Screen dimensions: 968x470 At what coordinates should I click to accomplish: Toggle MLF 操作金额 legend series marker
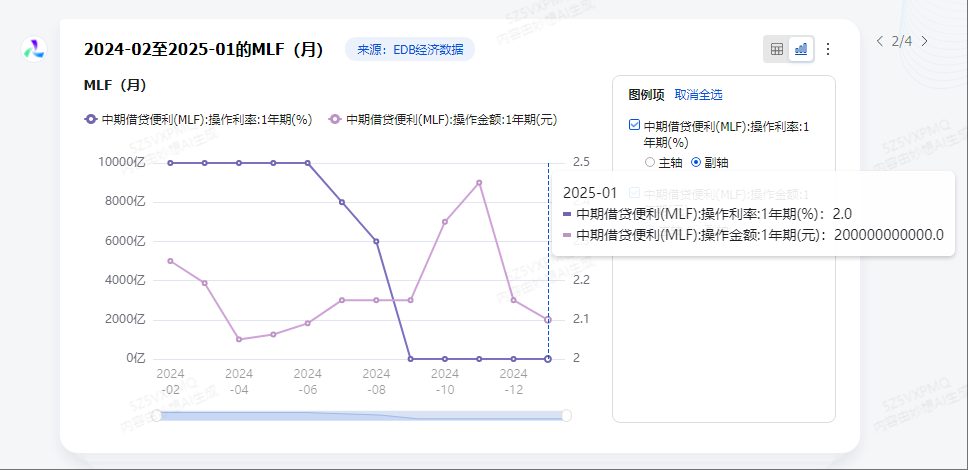click(x=335, y=119)
